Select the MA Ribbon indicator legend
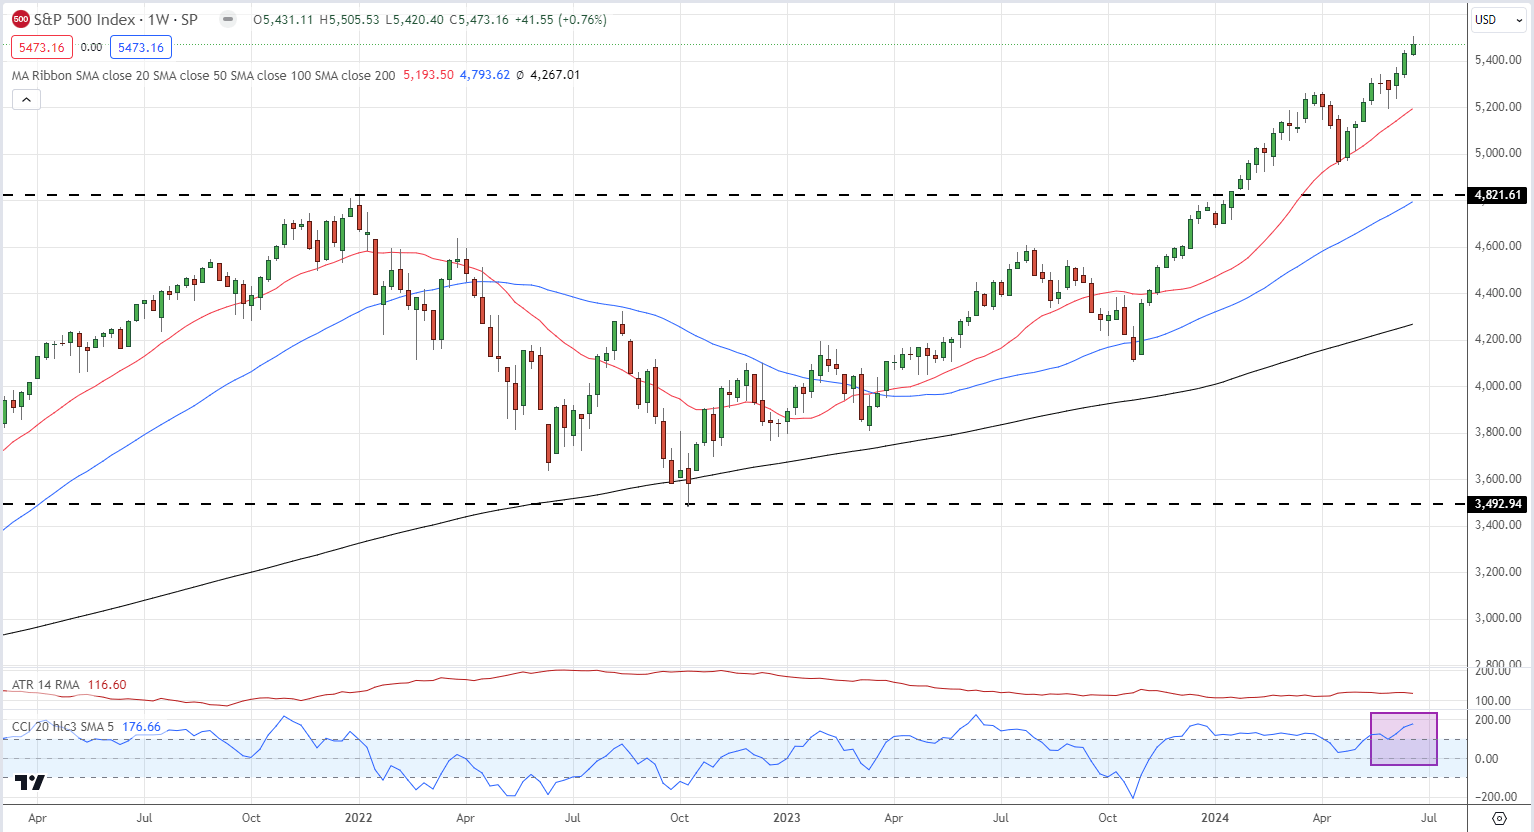The height and width of the screenshot is (832, 1534). tap(204, 75)
